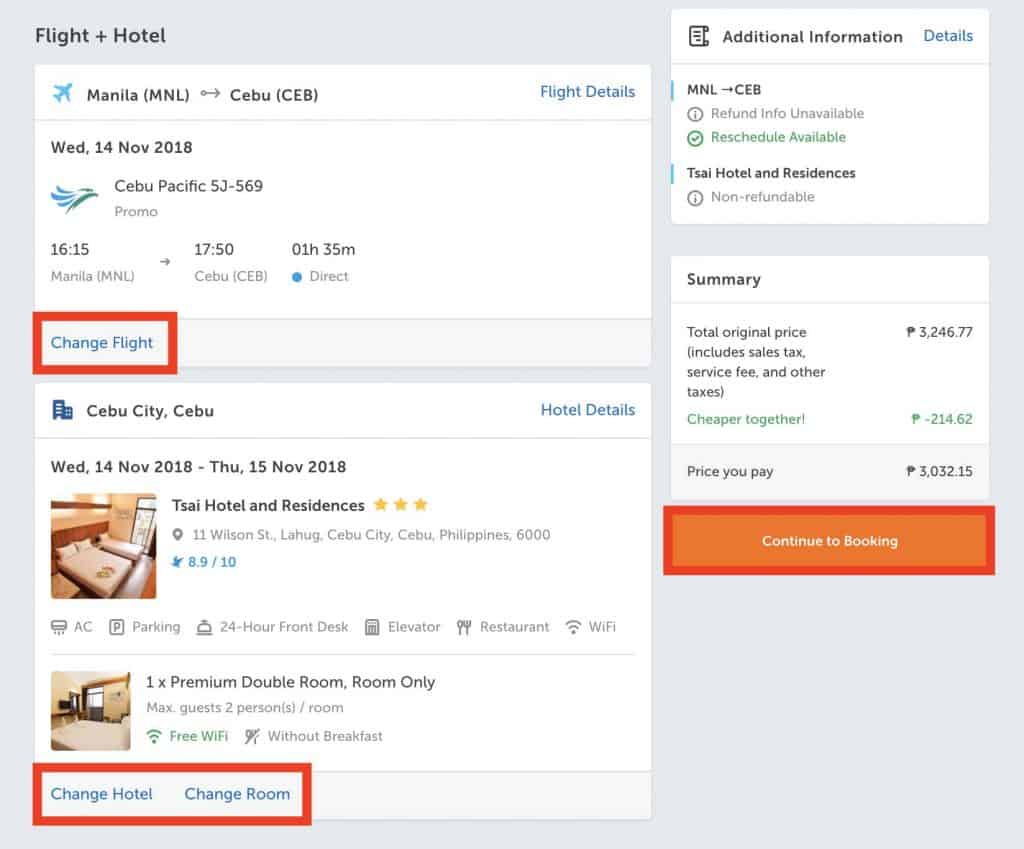This screenshot has width=1024, height=849.
Task: Open Premium Double Room photo thumbnail
Action: click(x=91, y=711)
